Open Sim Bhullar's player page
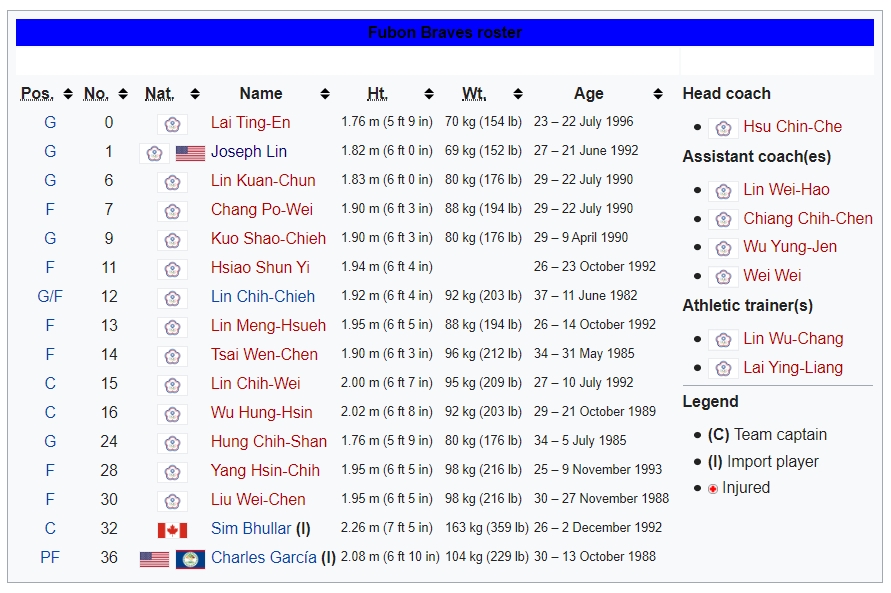 251,528
